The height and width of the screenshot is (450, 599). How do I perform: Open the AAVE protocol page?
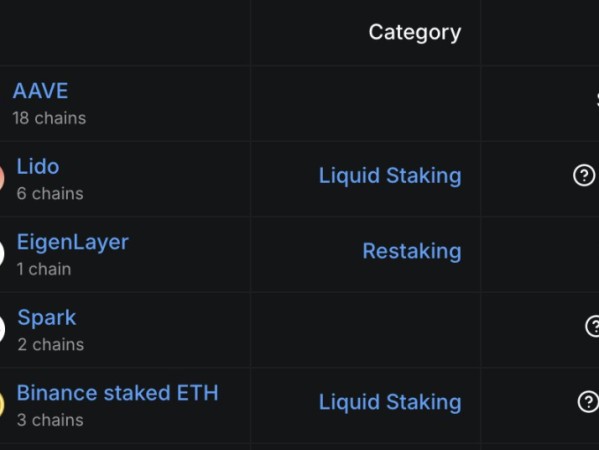[x=40, y=91]
